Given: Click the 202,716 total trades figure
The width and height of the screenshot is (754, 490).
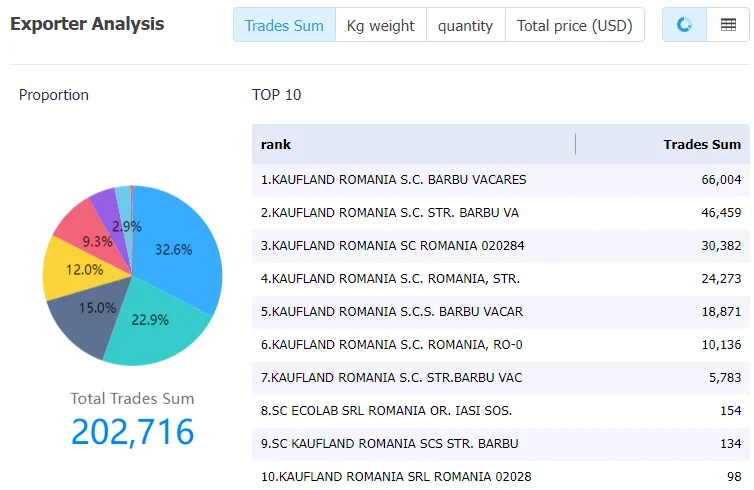Looking at the screenshot, I should (133, 431).
